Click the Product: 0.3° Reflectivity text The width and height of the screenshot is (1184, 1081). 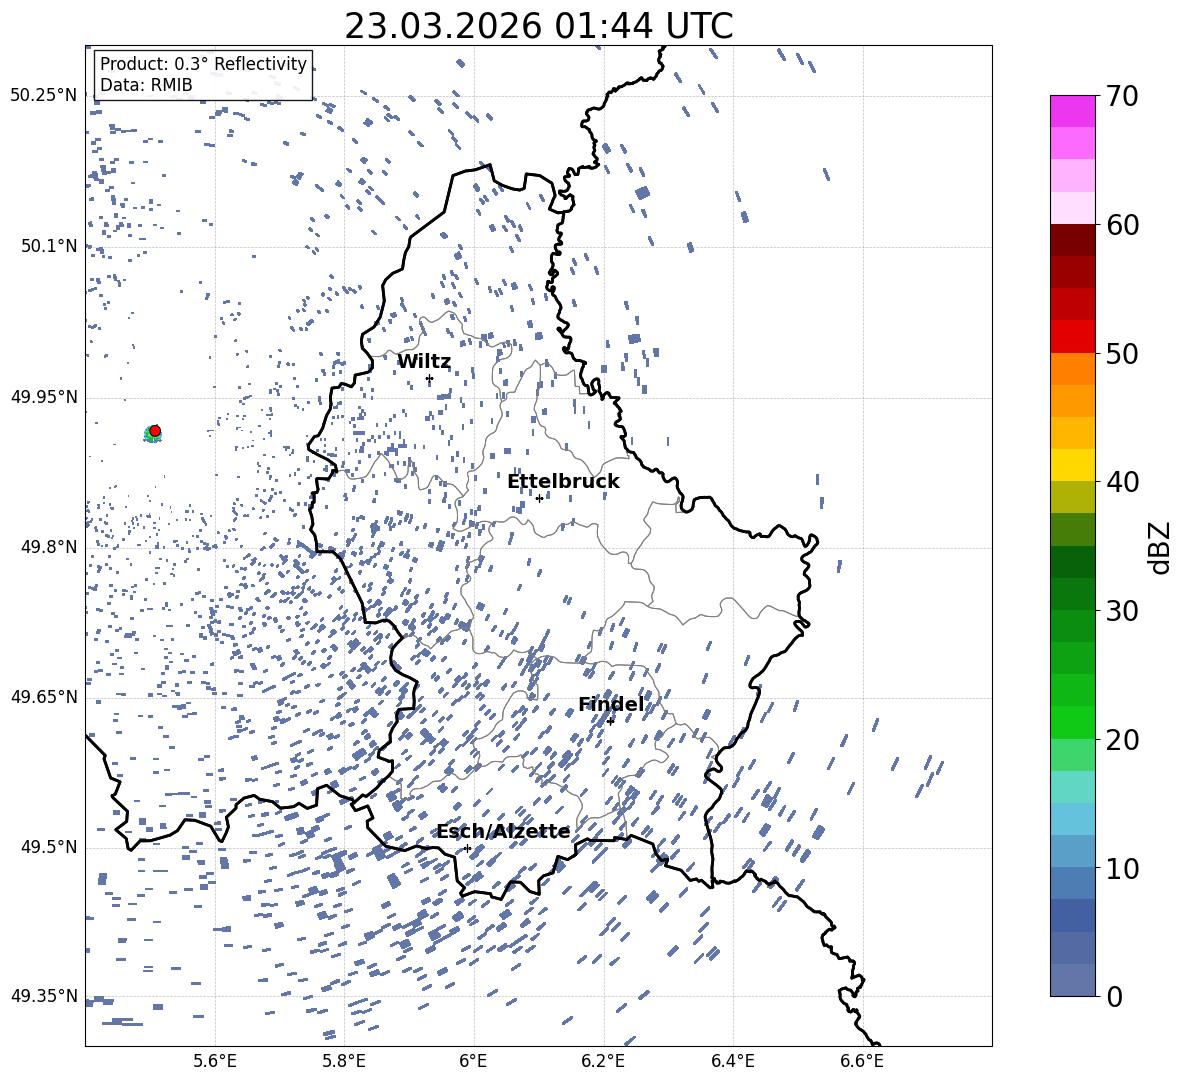pyautogui.click(x=203, y=64)
